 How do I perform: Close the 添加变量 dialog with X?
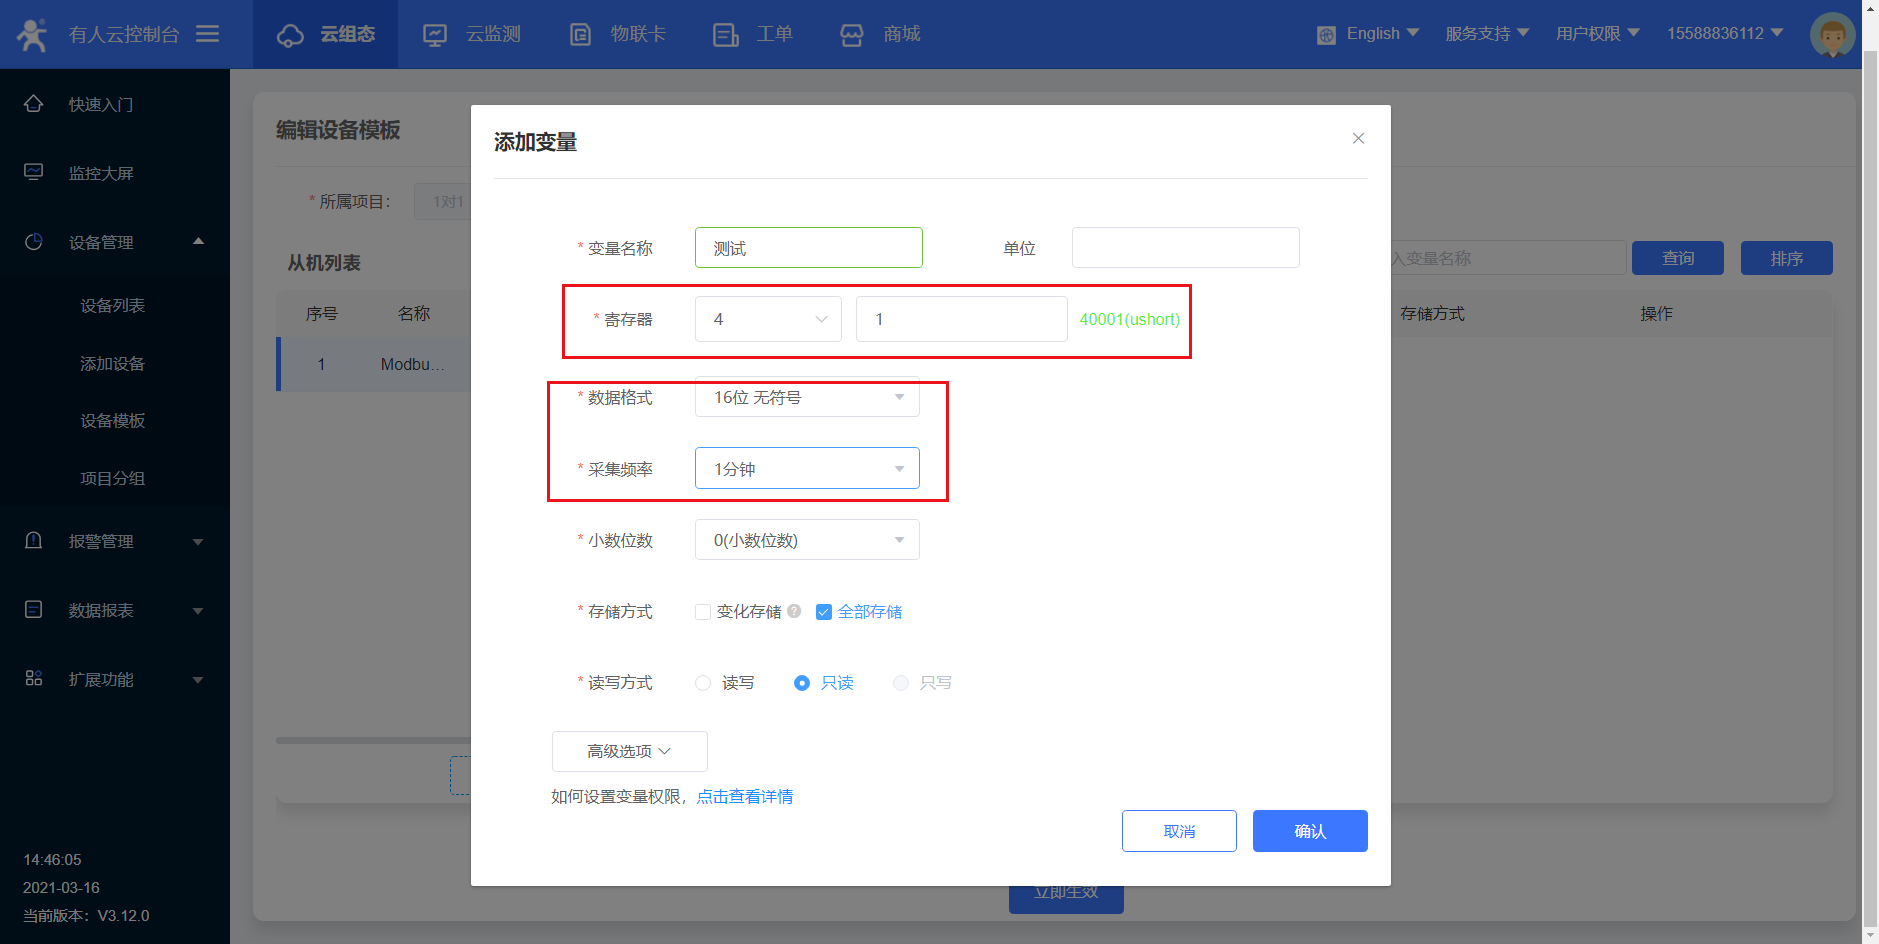(x=1358, y=138)
